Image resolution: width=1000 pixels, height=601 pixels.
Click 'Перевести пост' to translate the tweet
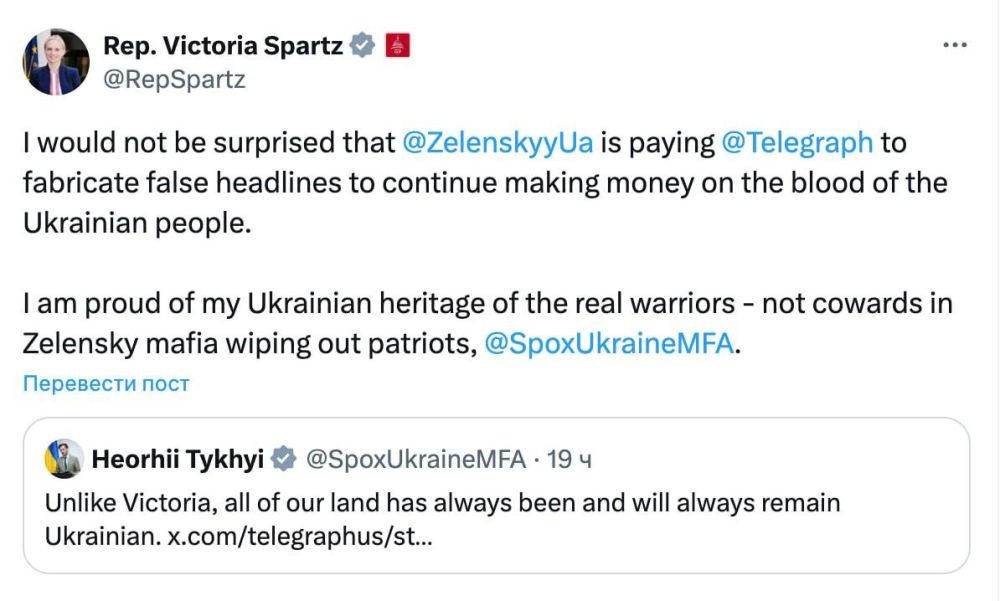pos(107,382)
